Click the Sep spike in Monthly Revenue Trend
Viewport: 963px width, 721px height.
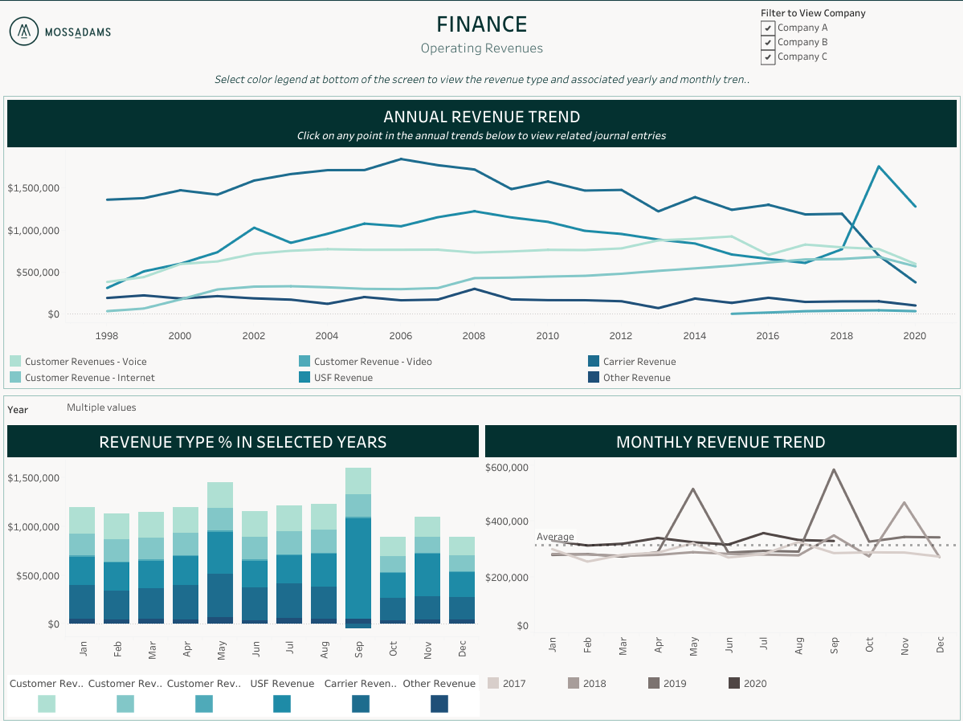[x=836, y=470]
